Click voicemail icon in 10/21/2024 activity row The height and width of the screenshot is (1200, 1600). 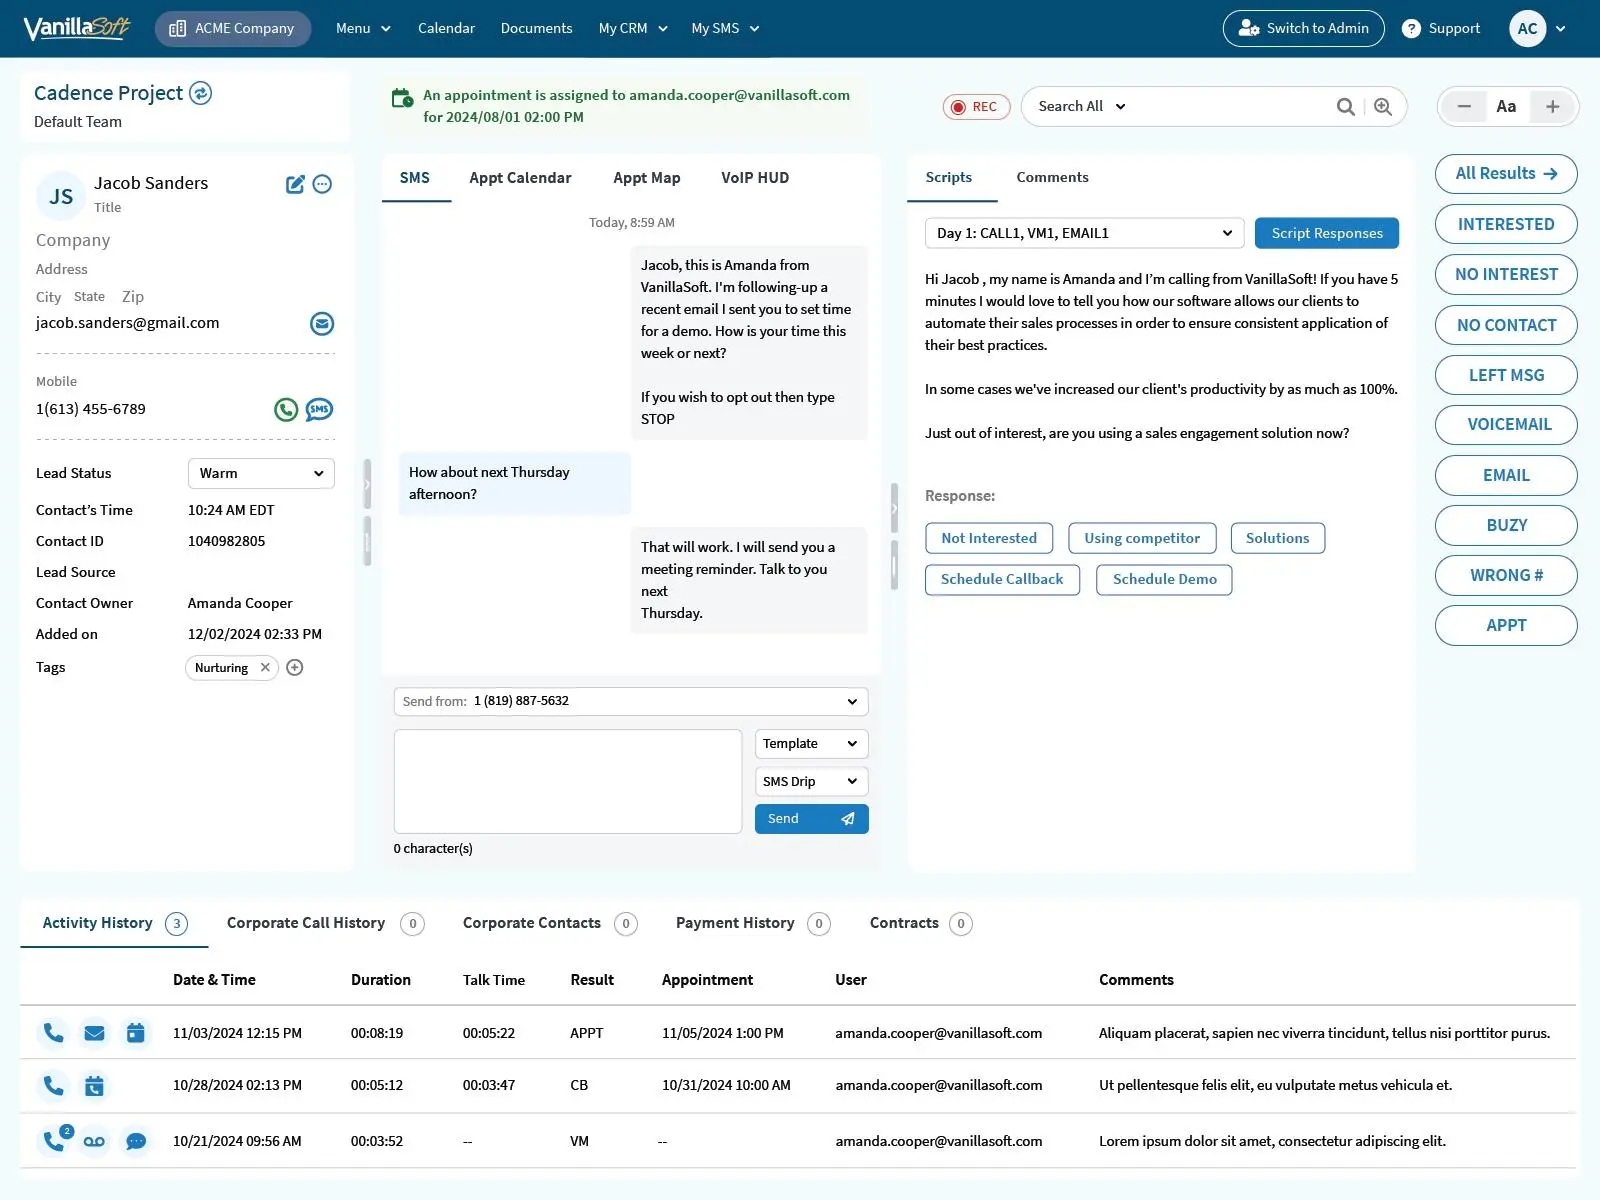click(94, 1141)
